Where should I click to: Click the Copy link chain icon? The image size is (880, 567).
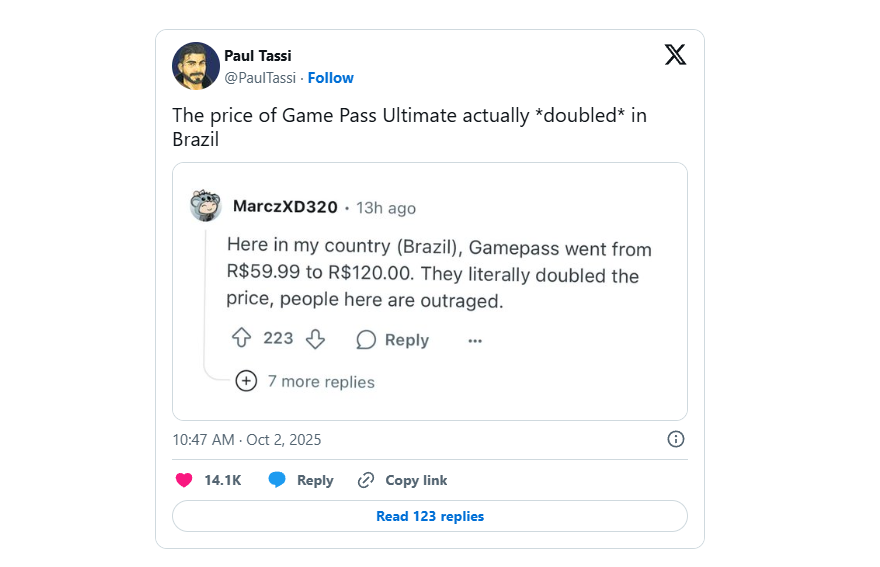[366, 480]
